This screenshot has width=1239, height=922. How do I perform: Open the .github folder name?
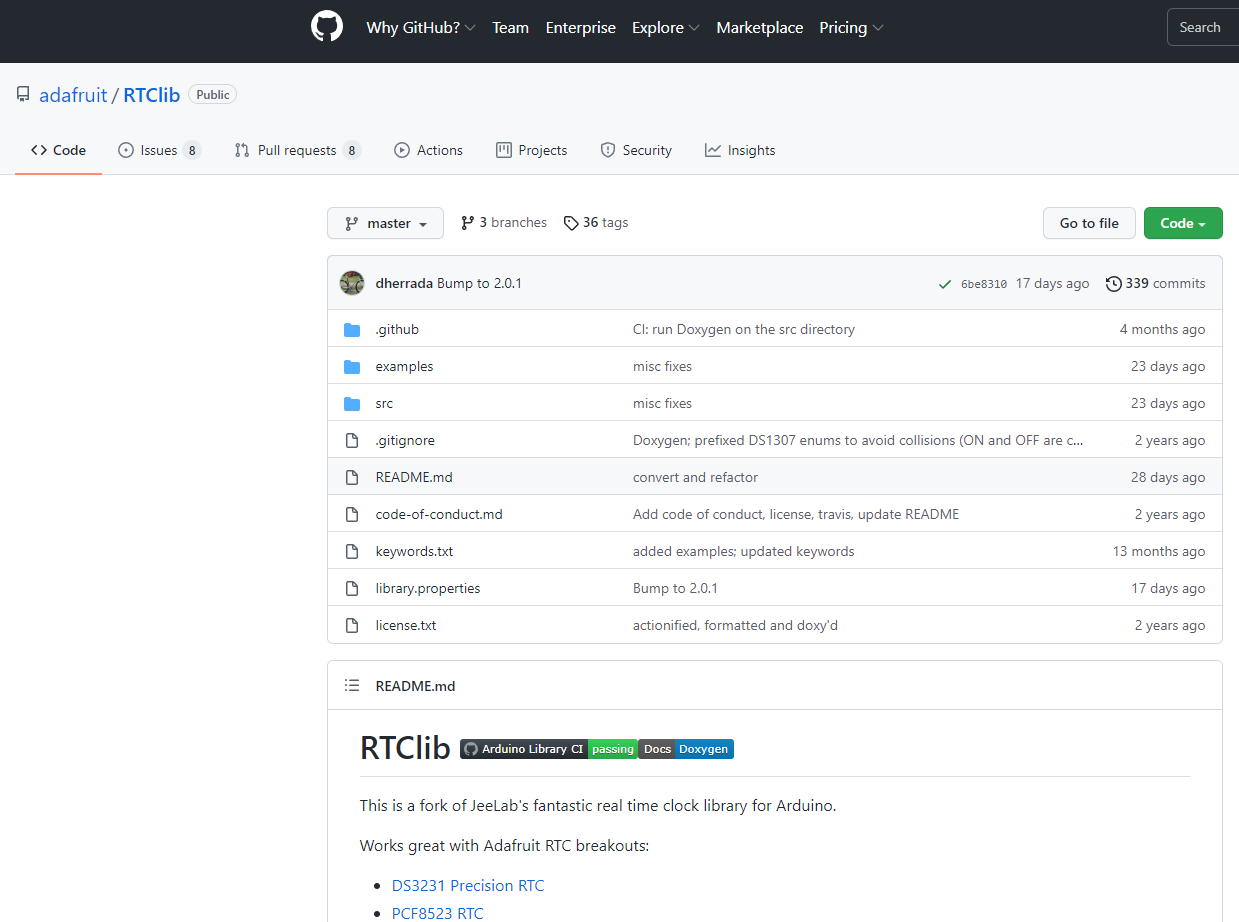[397, 330]
